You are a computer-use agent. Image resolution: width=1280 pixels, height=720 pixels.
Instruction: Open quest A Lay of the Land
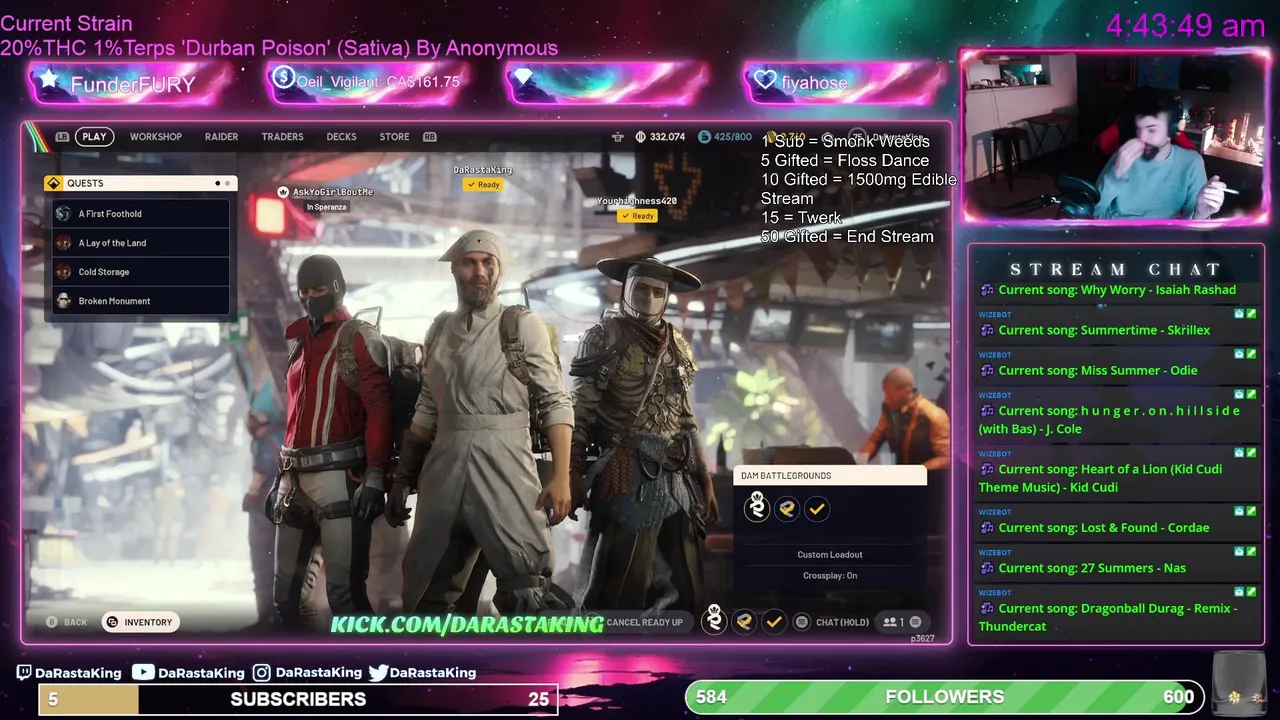(141, 243)
